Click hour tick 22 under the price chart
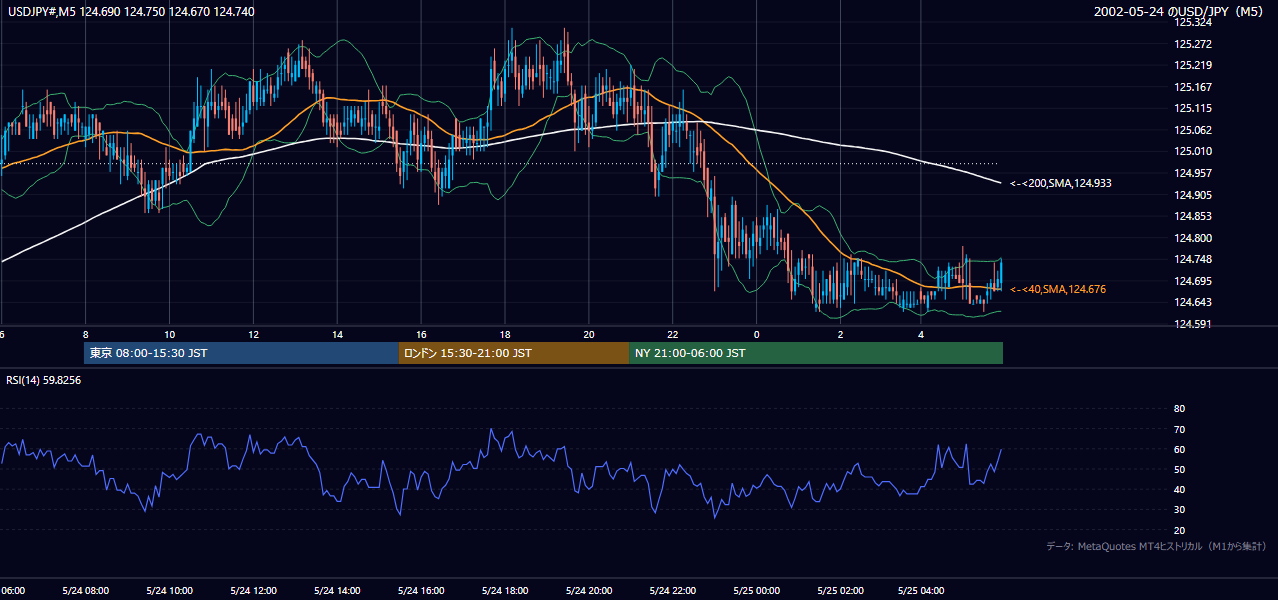 [x=673, y=334]
